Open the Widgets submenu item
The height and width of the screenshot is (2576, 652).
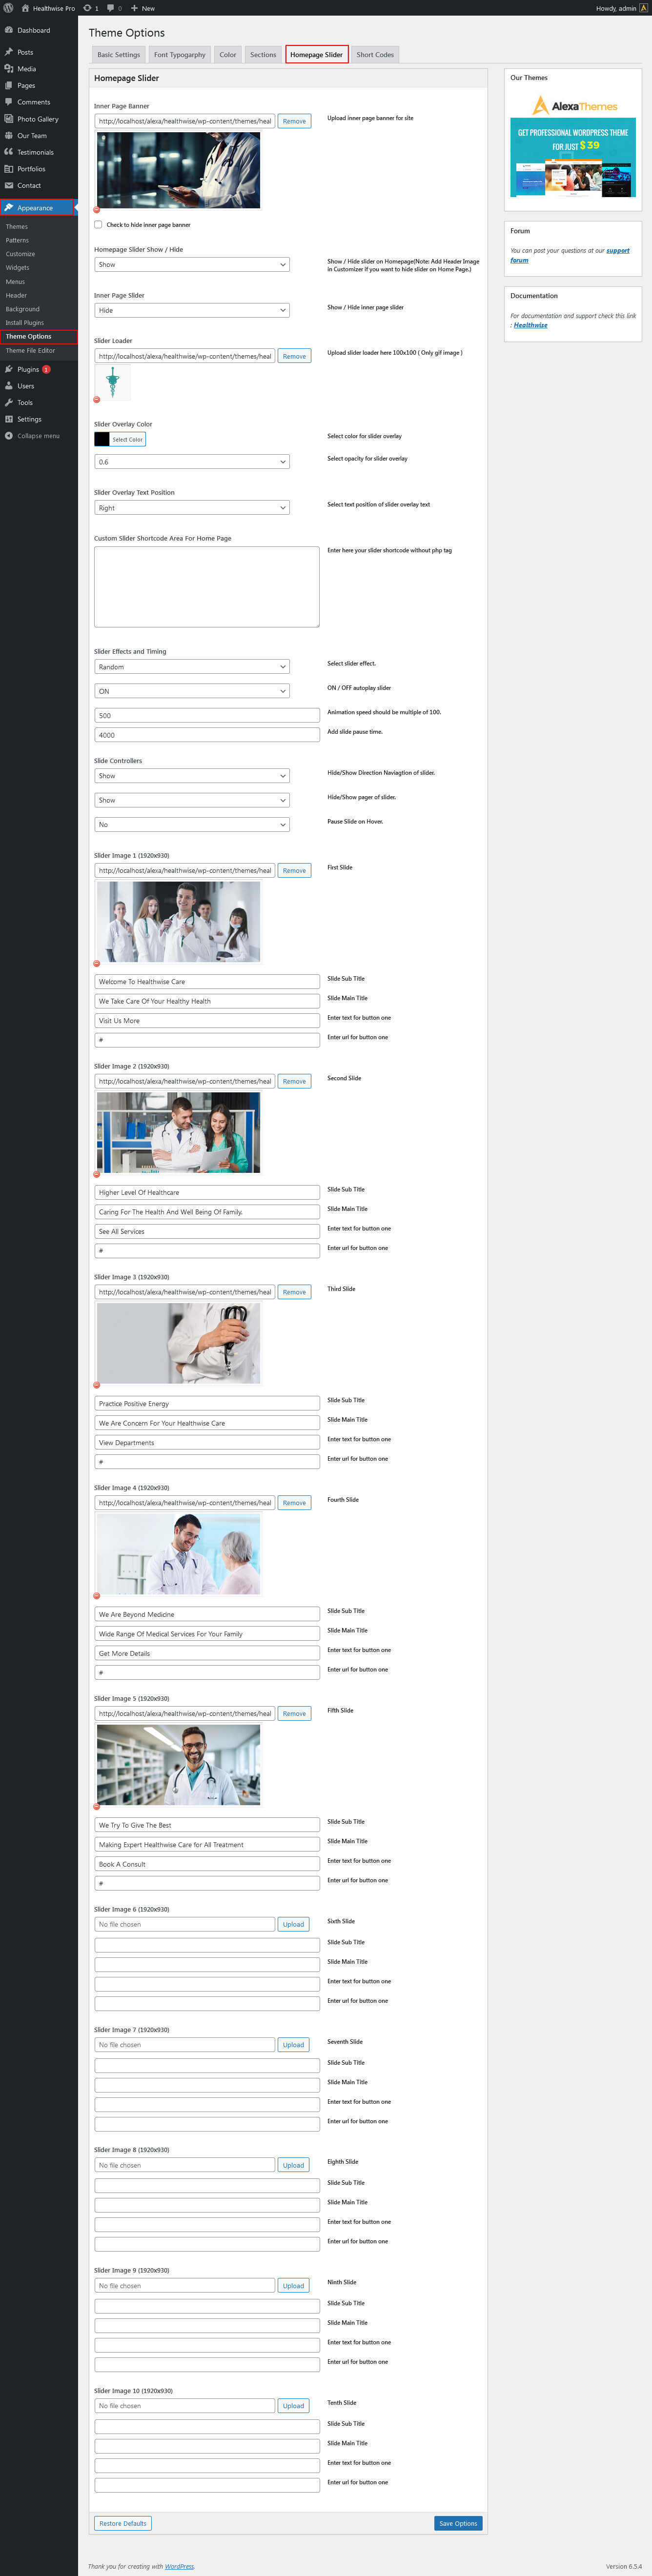[18, 268]
